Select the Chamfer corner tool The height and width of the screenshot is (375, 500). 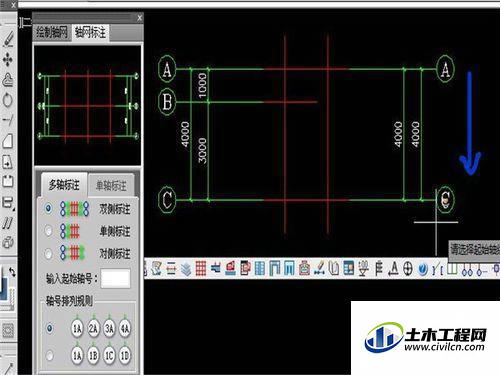click(8, 141)
